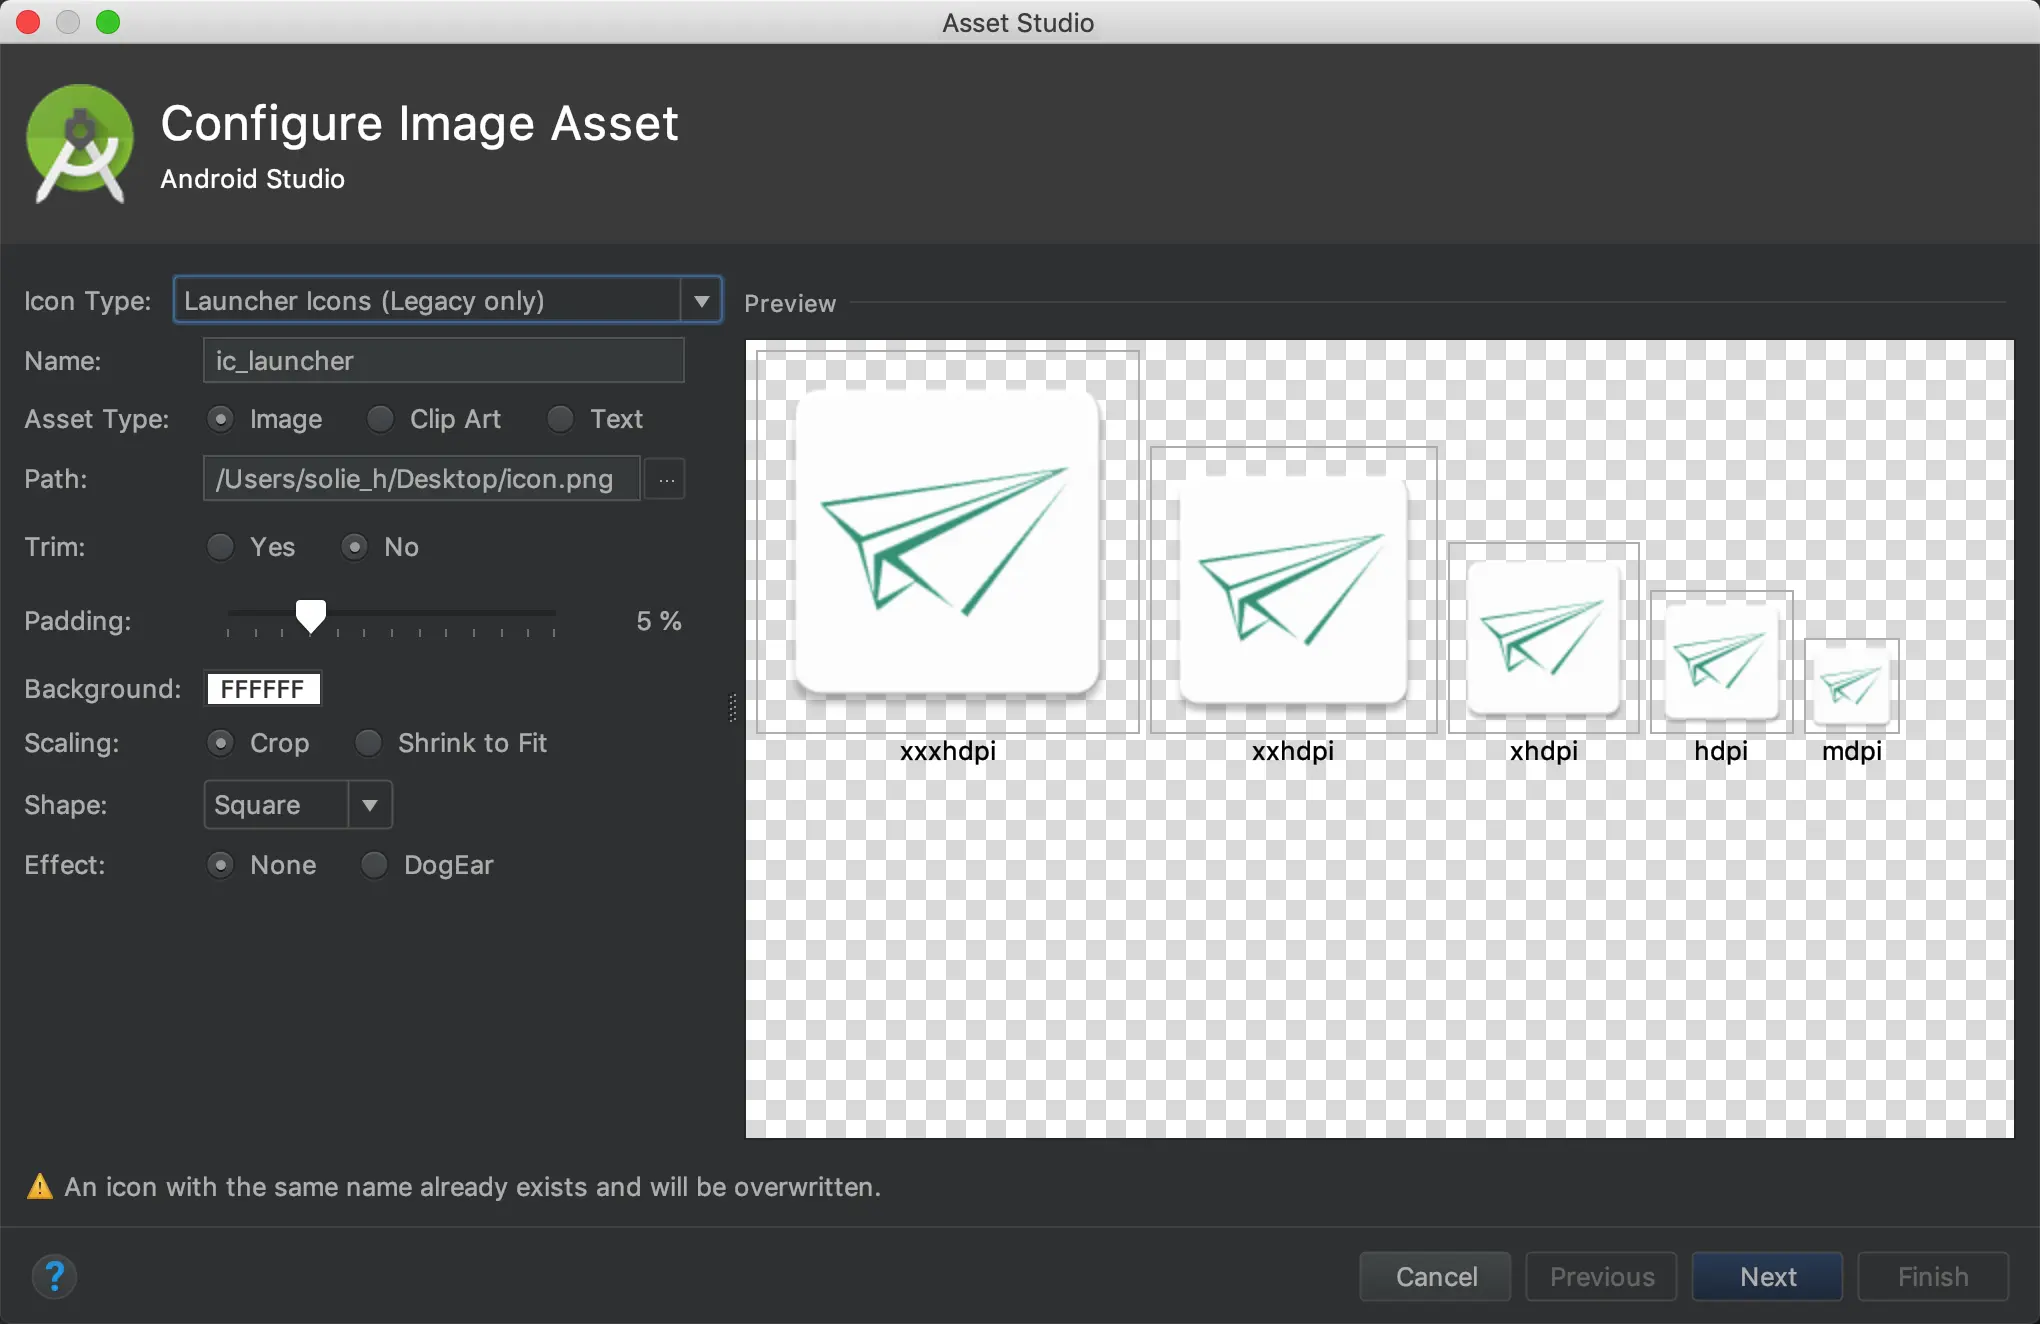2040x1324 pixels.
Task: Click the panel splitter grip handle
Action: click(x=733, y=708)
